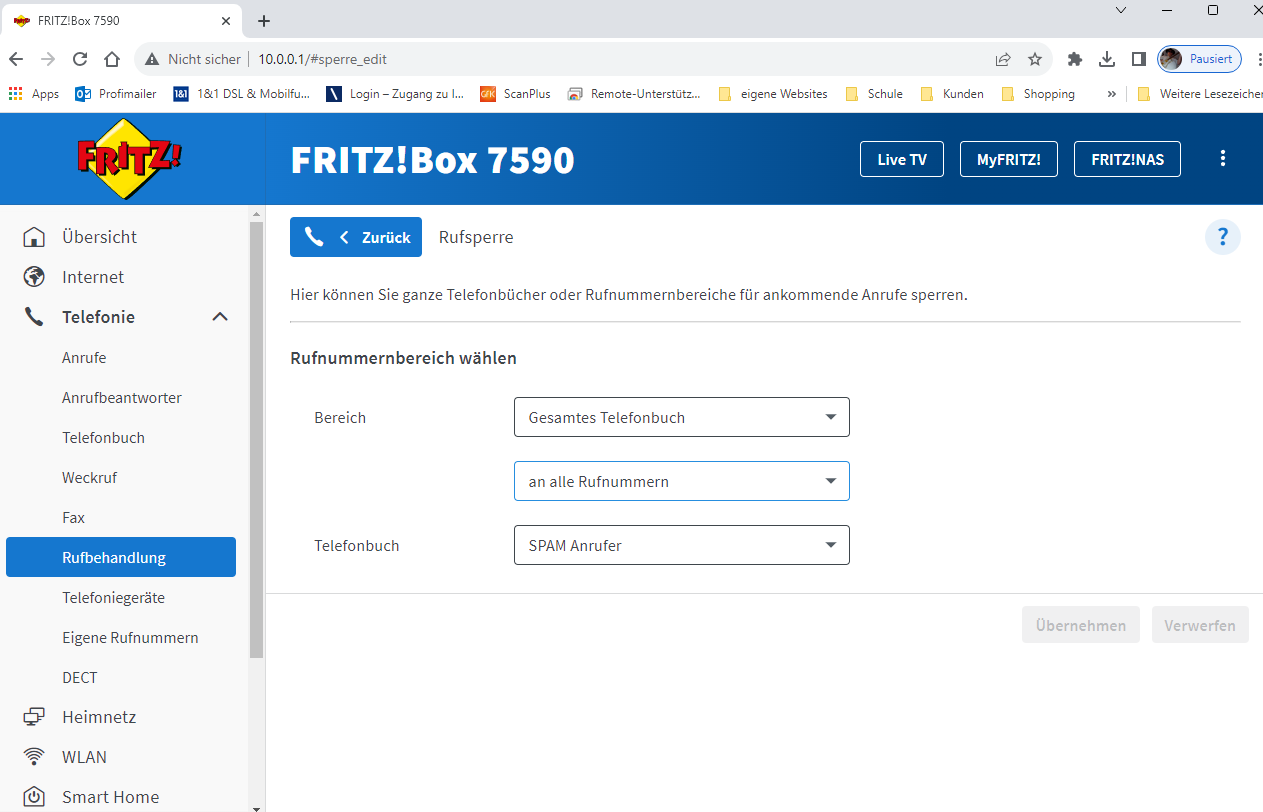Open Telefonbuch dropdown showing SPAM Anrufer
The width and height of the screenshot is (1263, 812).
tap(681, 546)
